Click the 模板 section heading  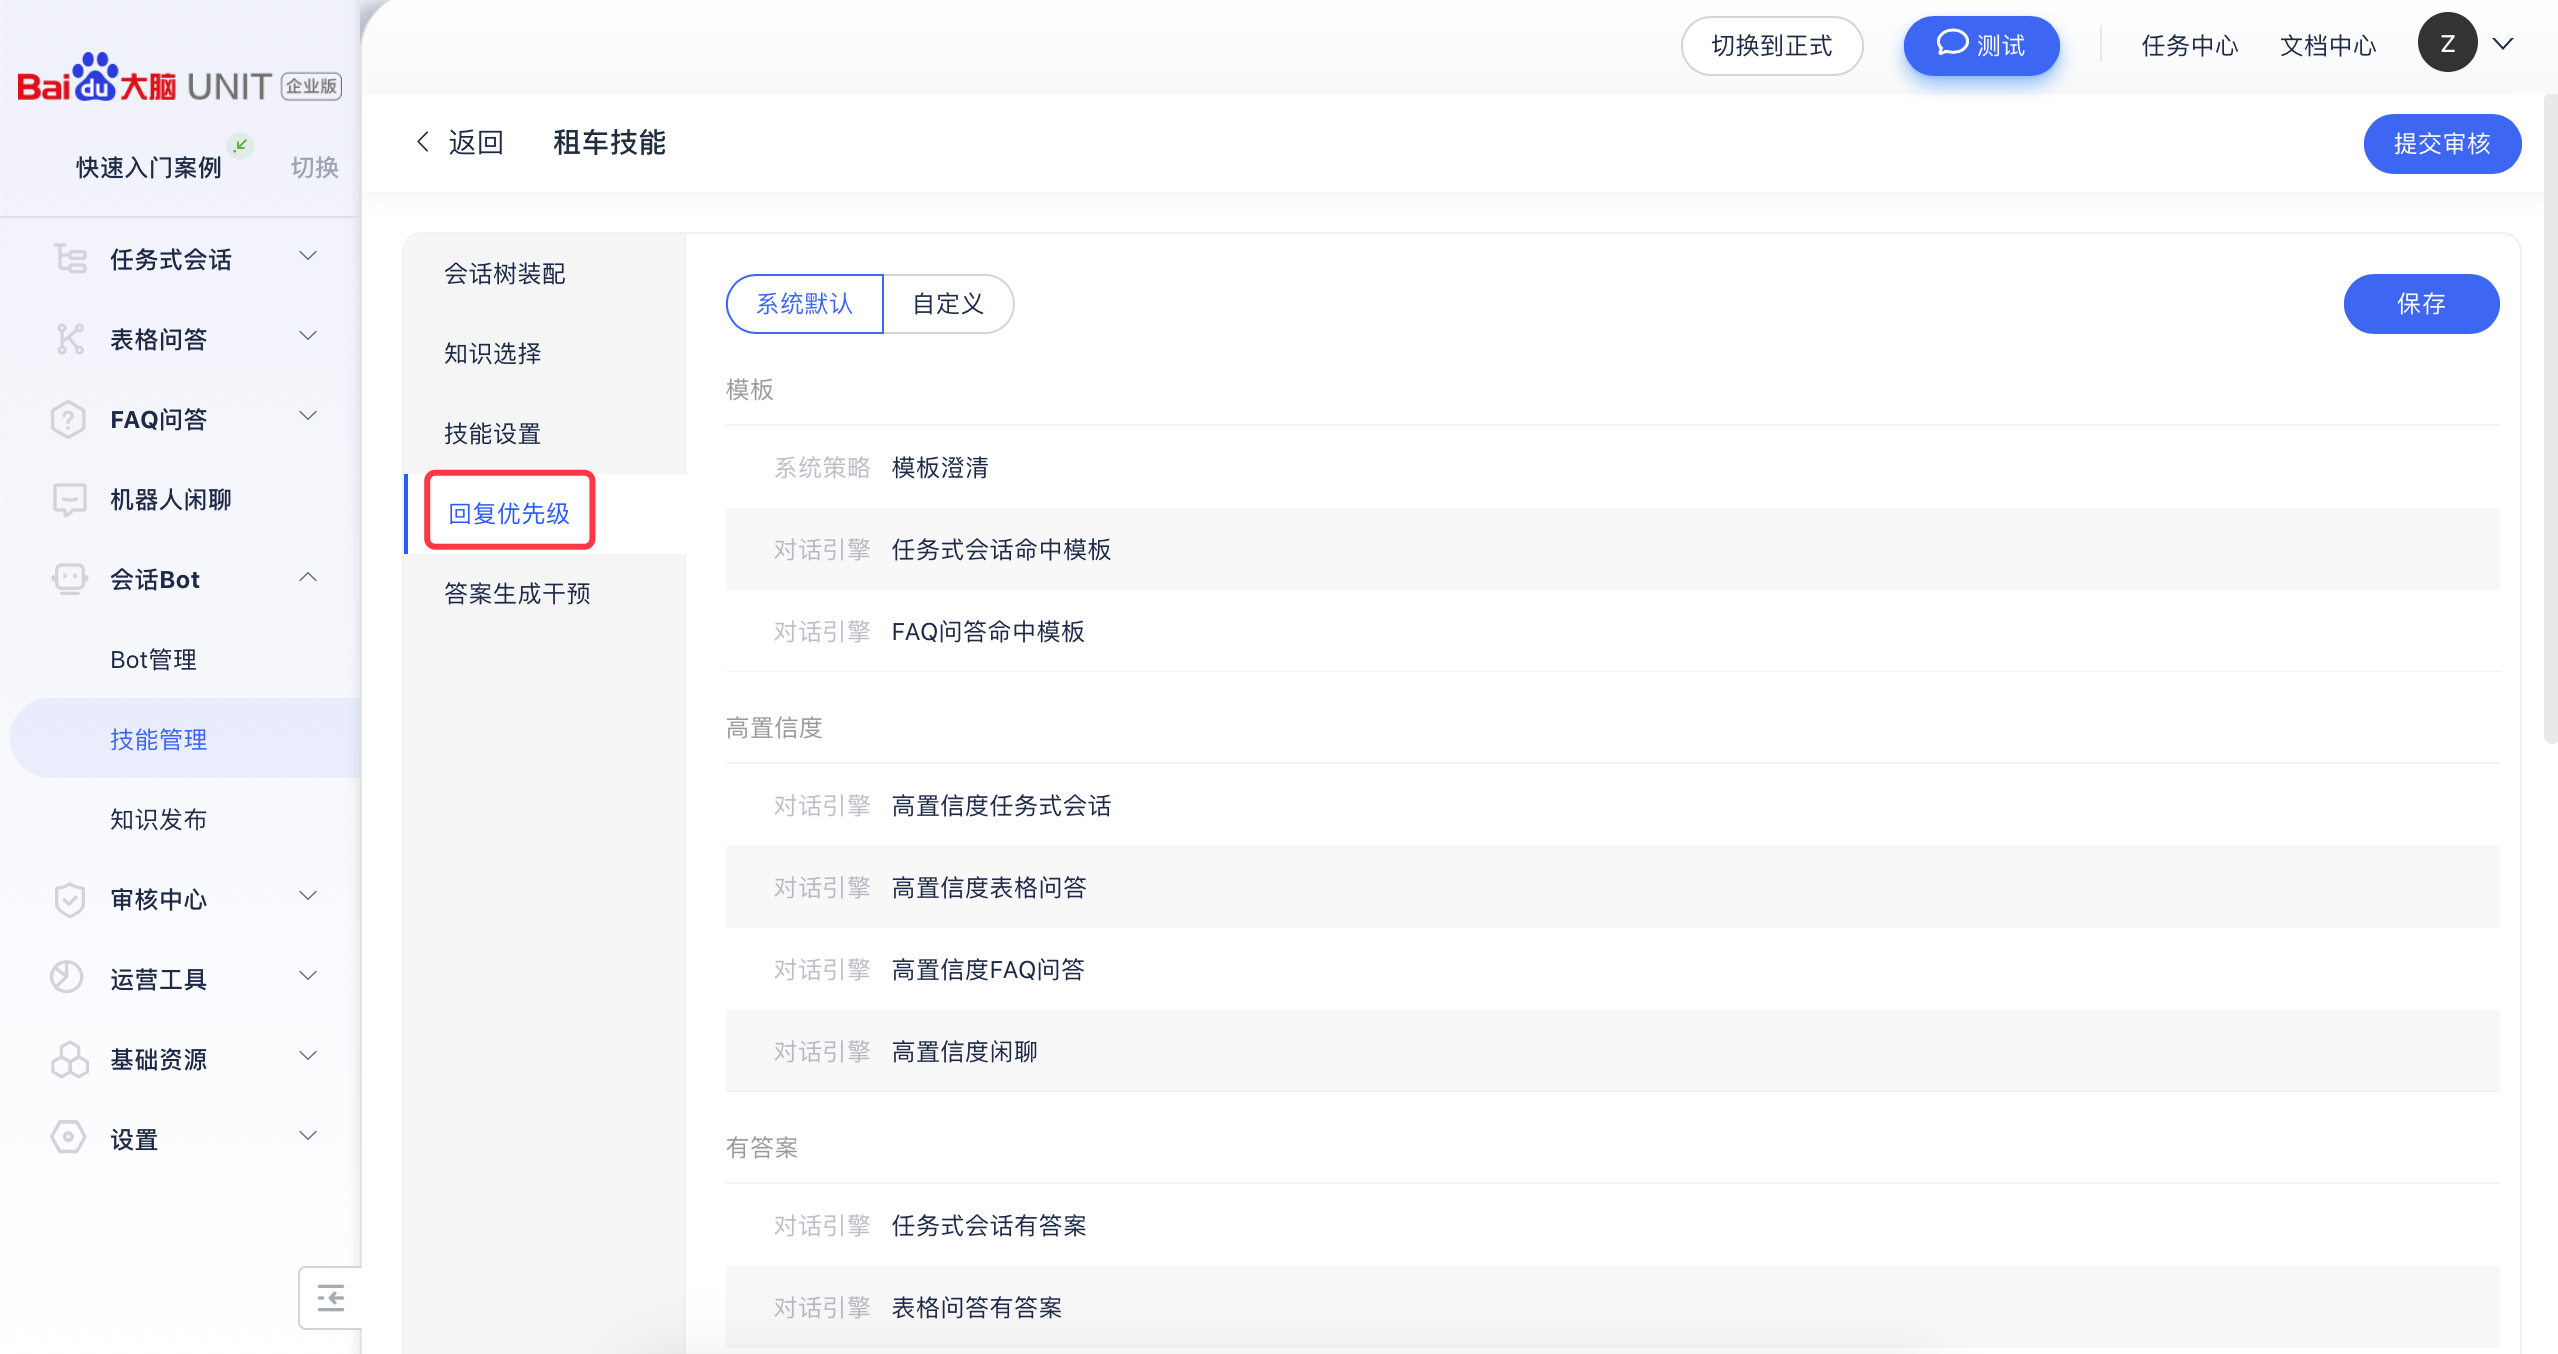750,390
